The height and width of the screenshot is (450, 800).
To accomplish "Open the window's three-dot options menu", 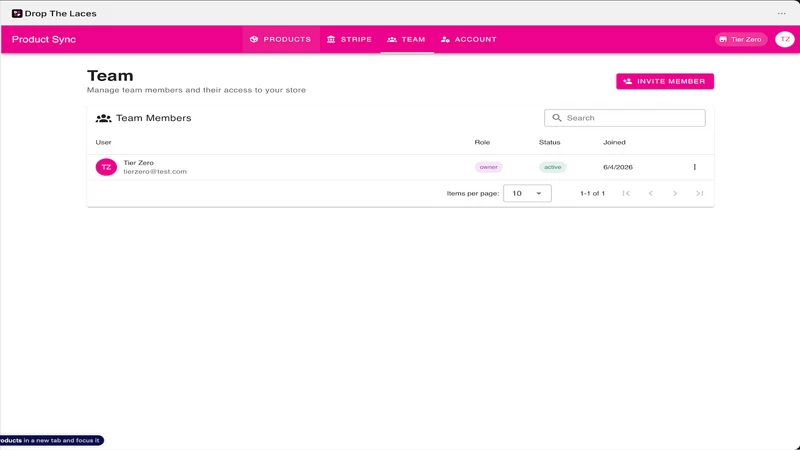I will click(782, 13).
